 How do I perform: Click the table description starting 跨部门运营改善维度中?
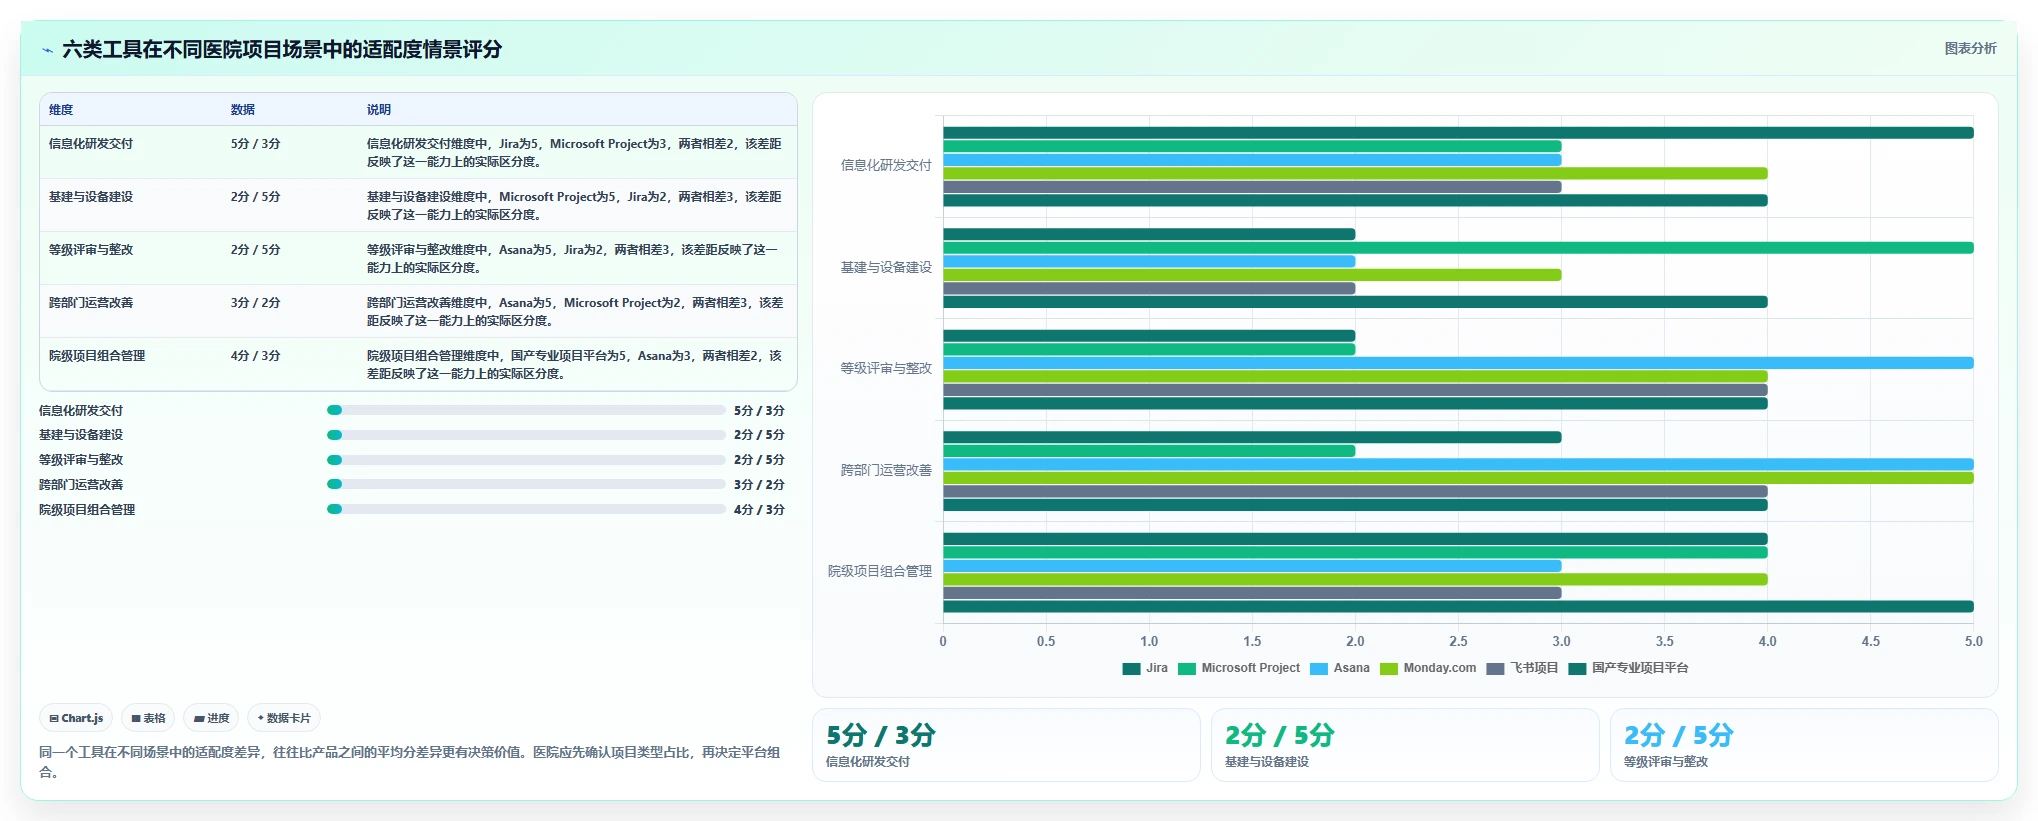[575, 312]
